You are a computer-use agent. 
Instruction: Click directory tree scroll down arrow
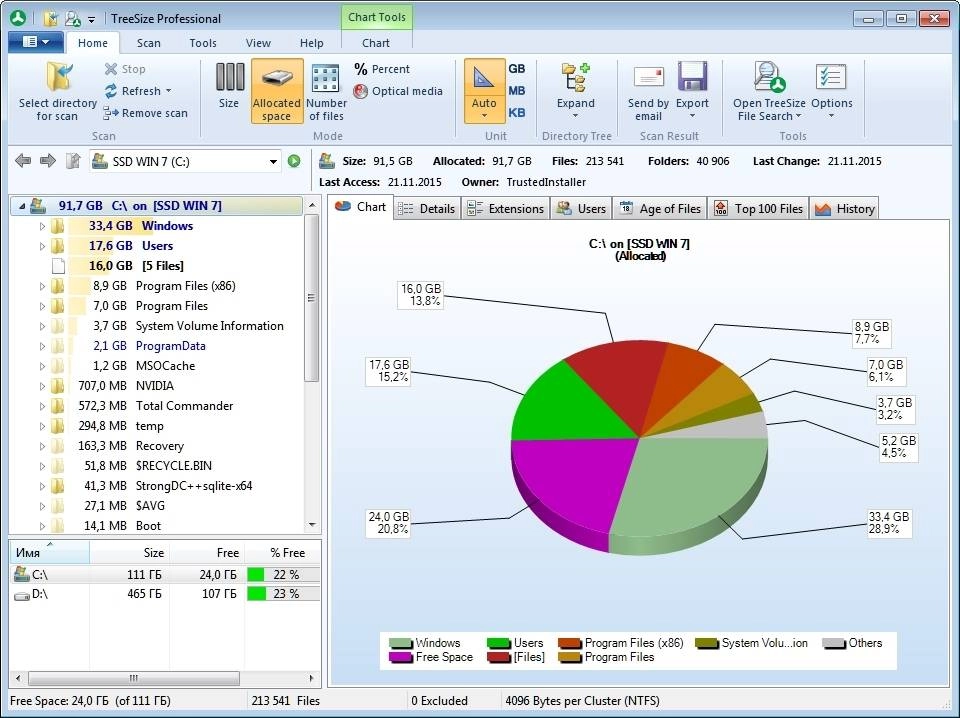(x=312, y=525)
